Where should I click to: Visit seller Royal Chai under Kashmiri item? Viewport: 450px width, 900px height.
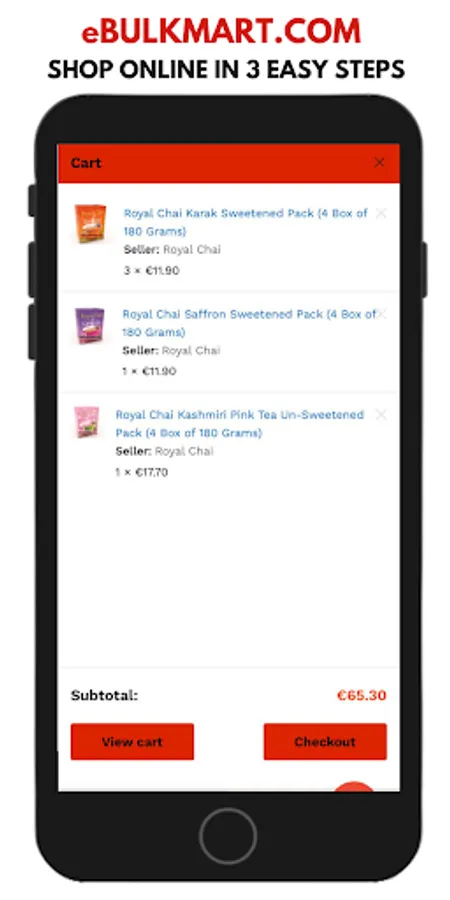[184, 452]
